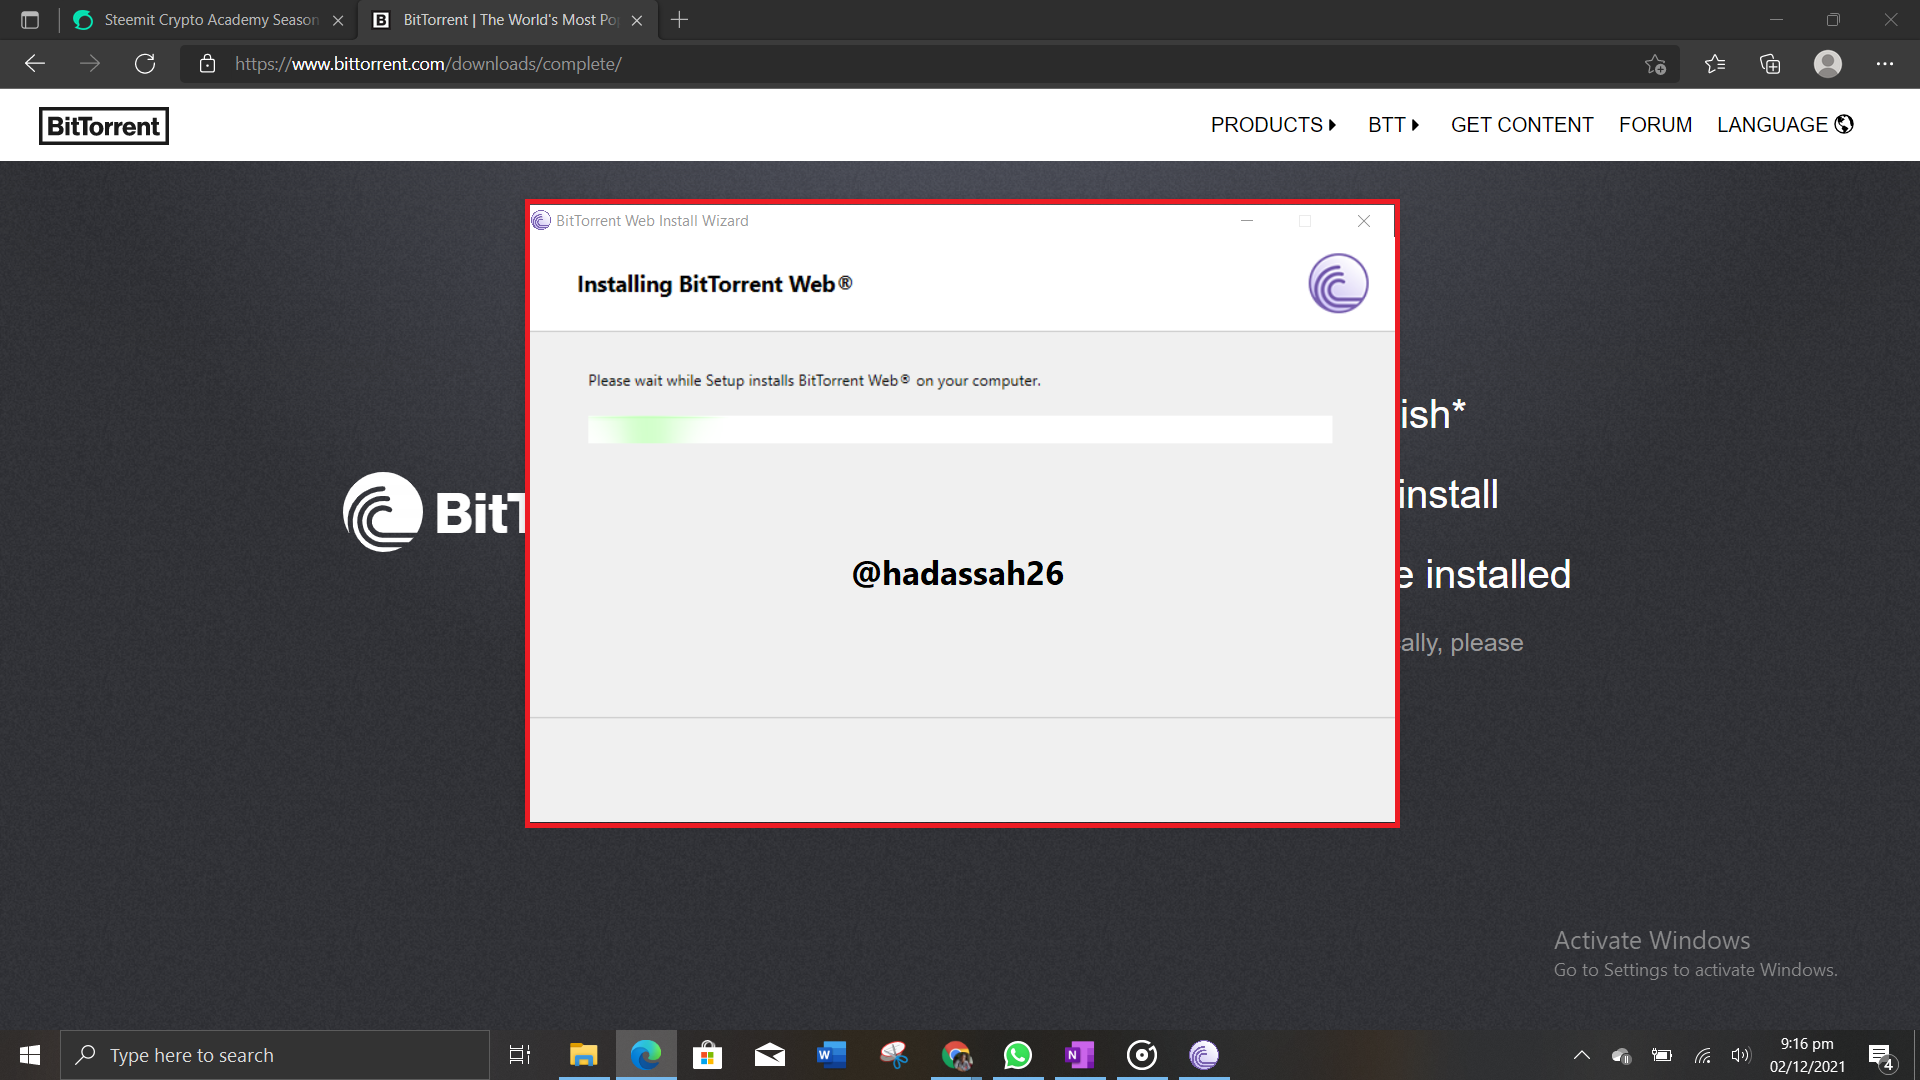
Task: Open OneDrive tray icon
Action: pos(1622,1055)
